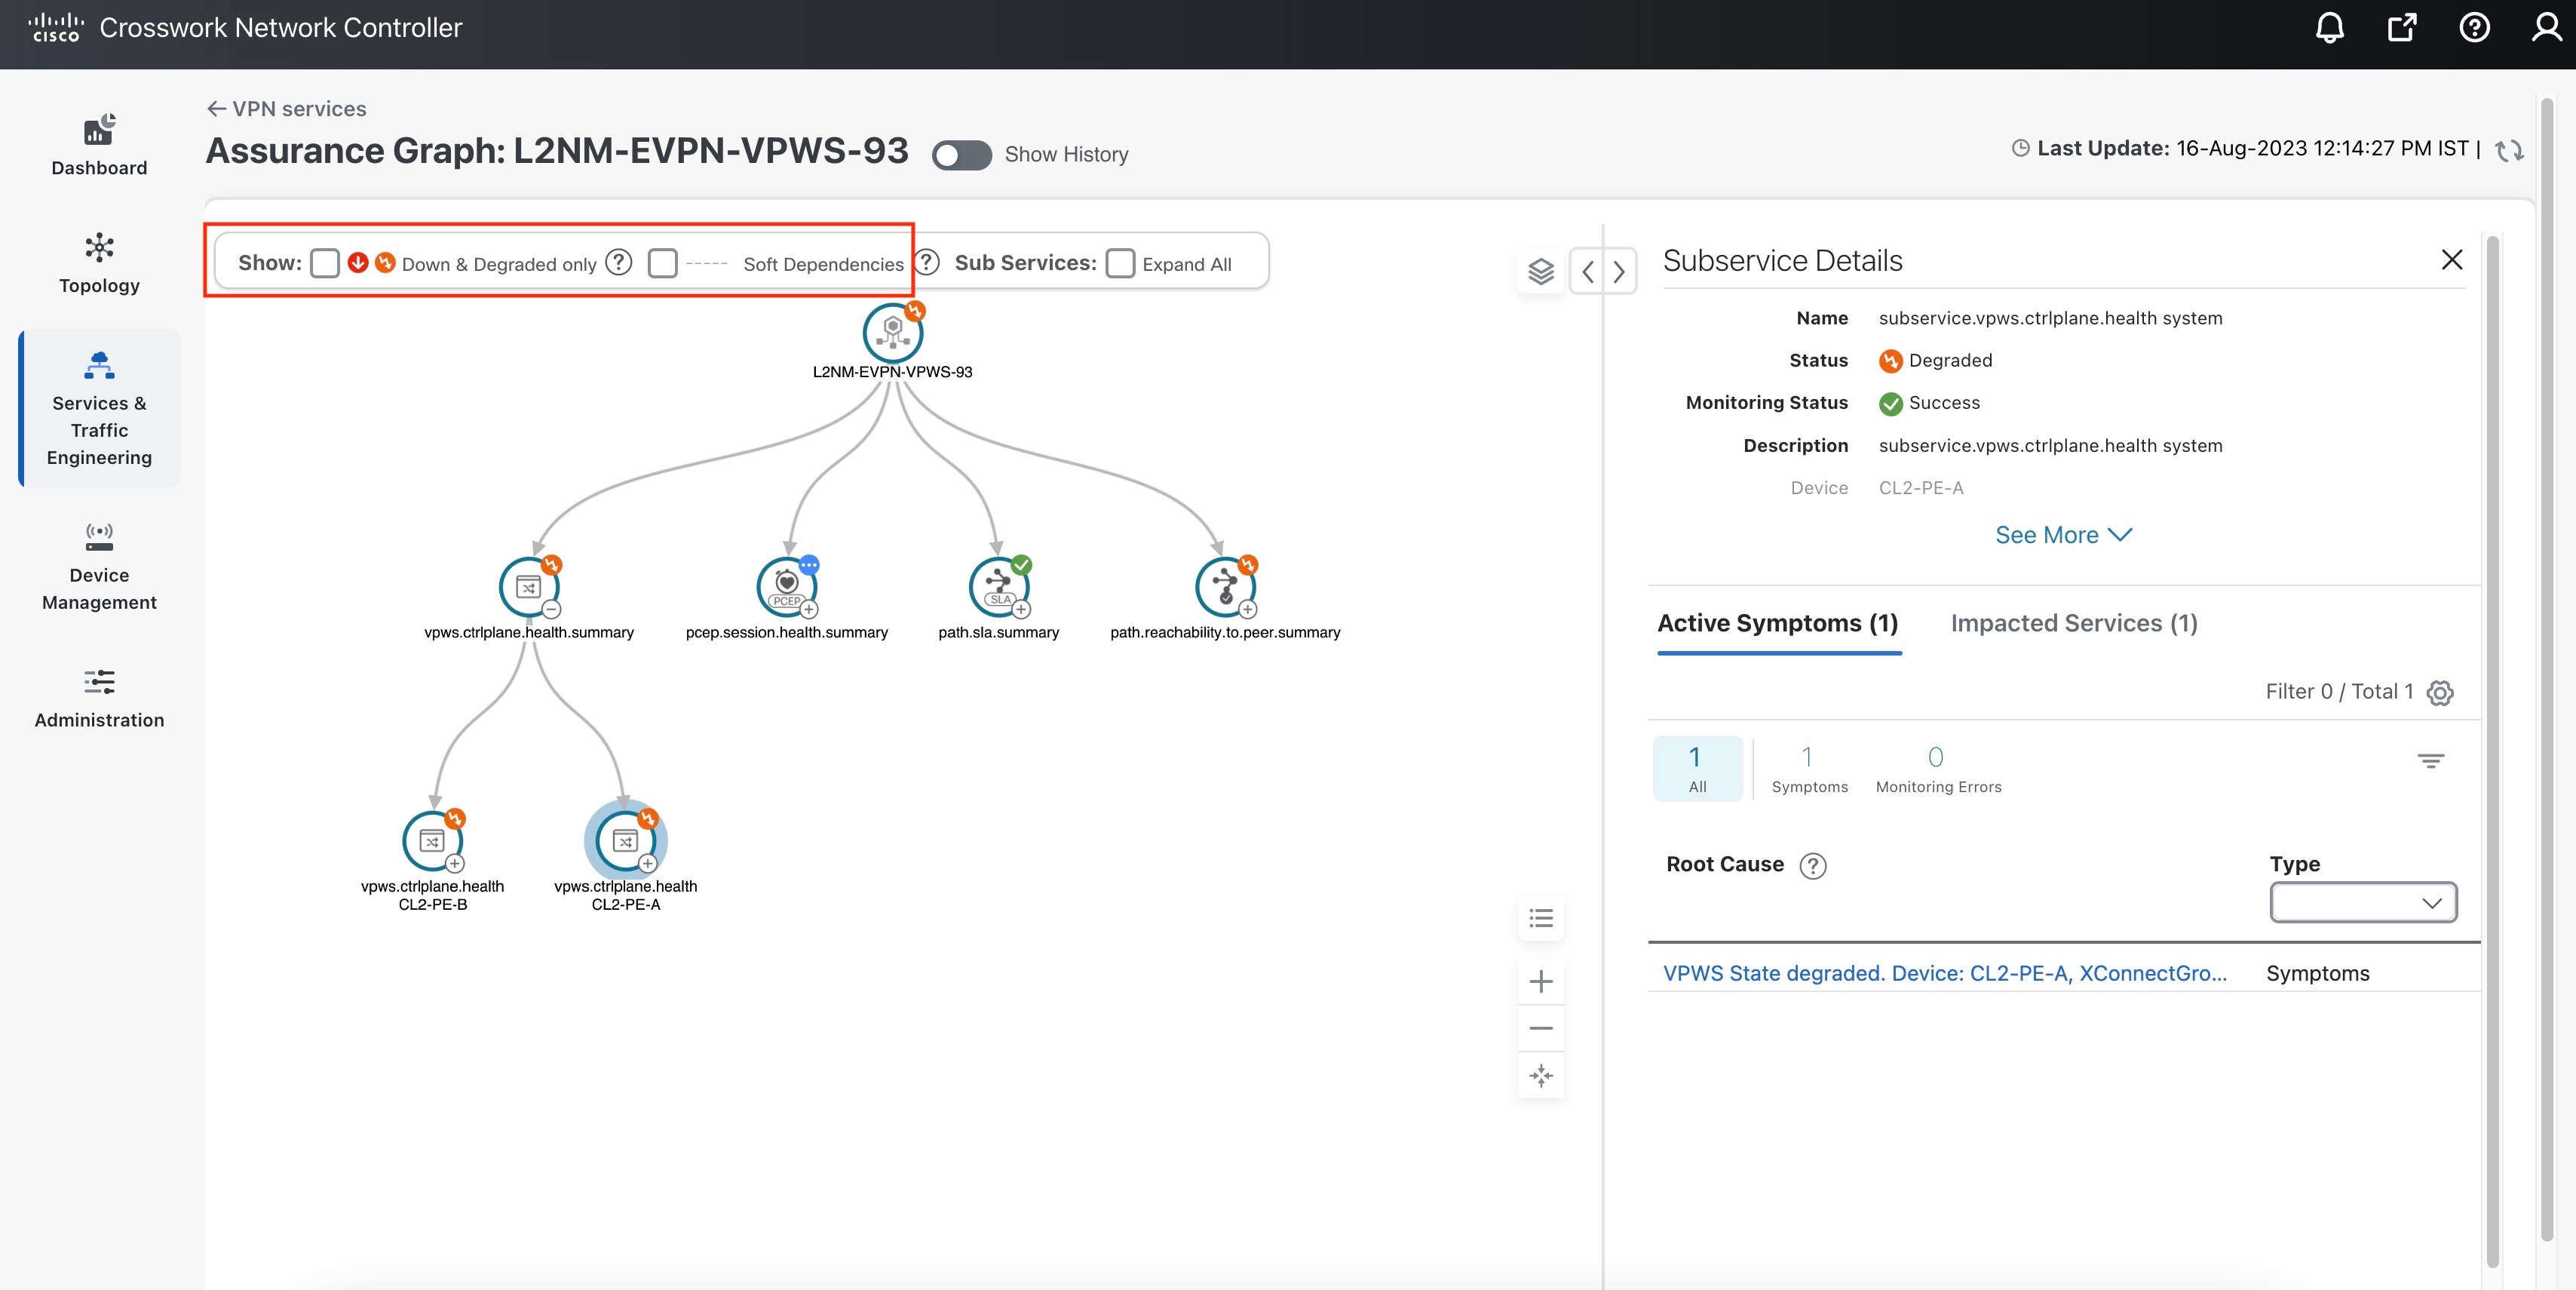Open the Topology section in sidebar
Viewport: 2576px width, 1290px height.
click(x=98, y=263)
